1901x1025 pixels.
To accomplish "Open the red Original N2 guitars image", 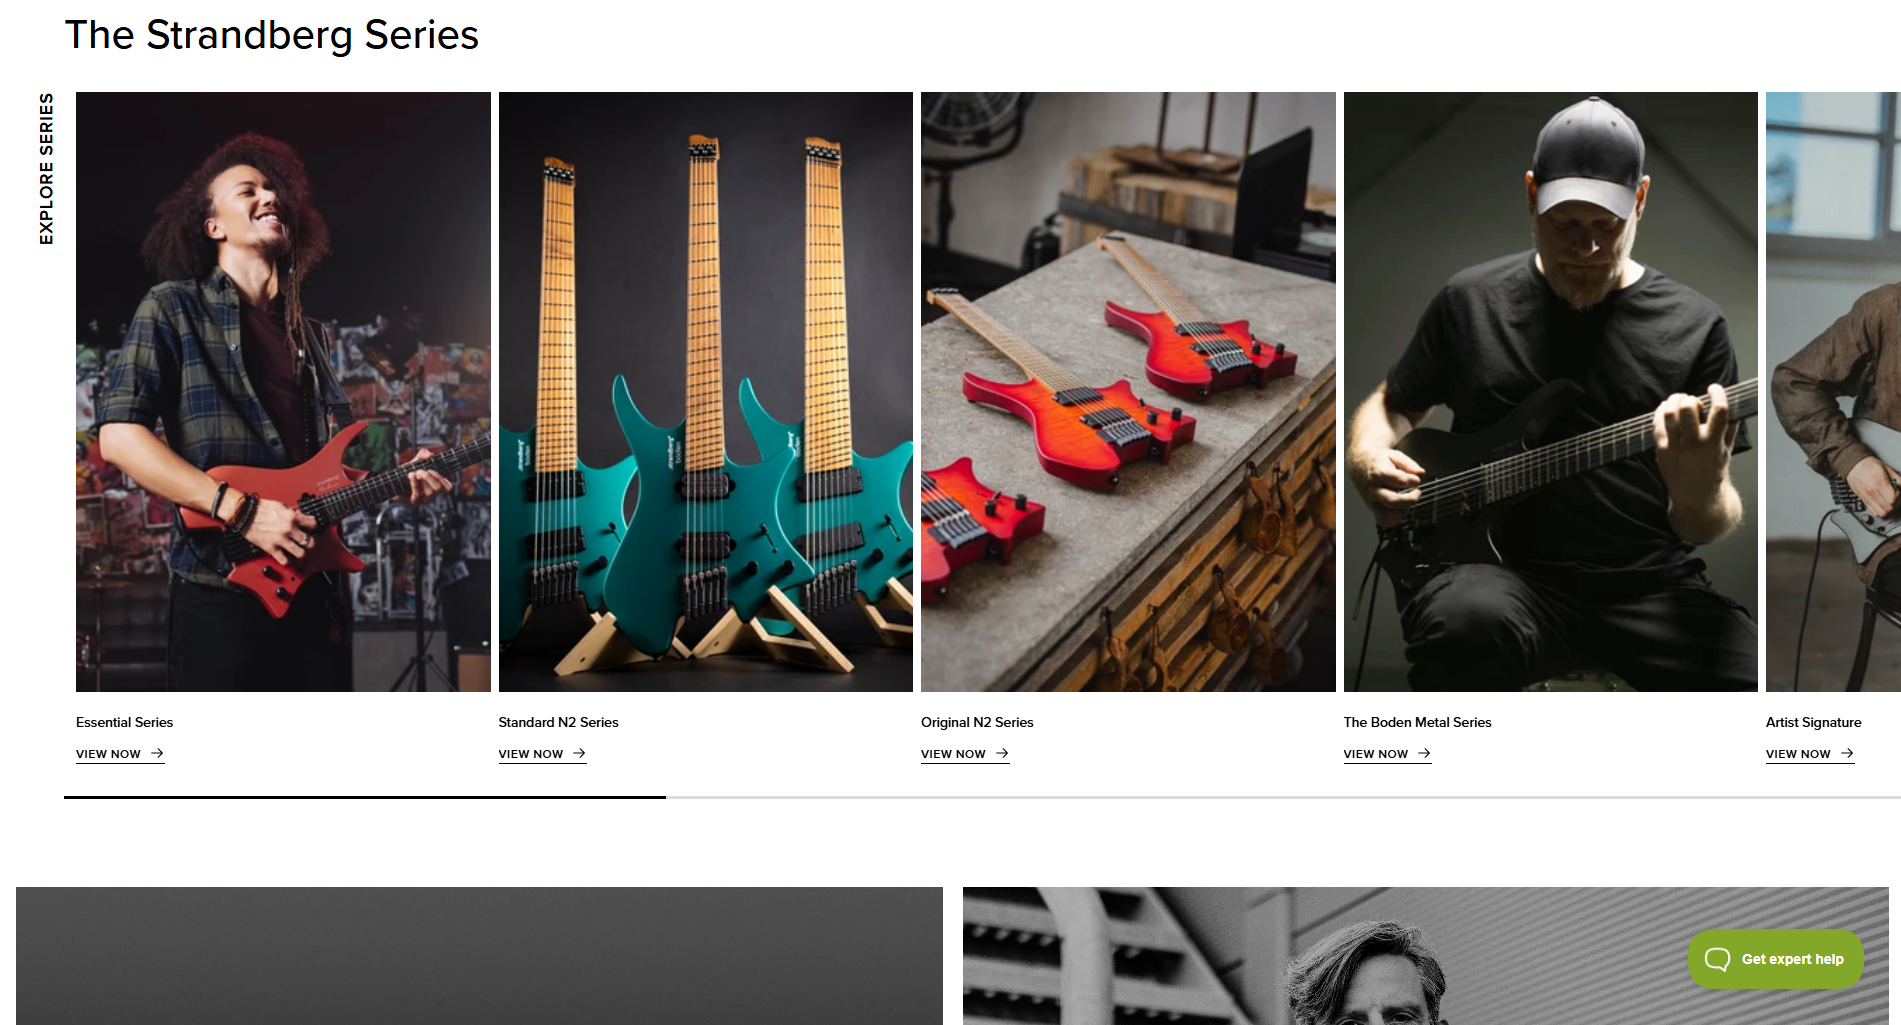I will click(1128, 392).
